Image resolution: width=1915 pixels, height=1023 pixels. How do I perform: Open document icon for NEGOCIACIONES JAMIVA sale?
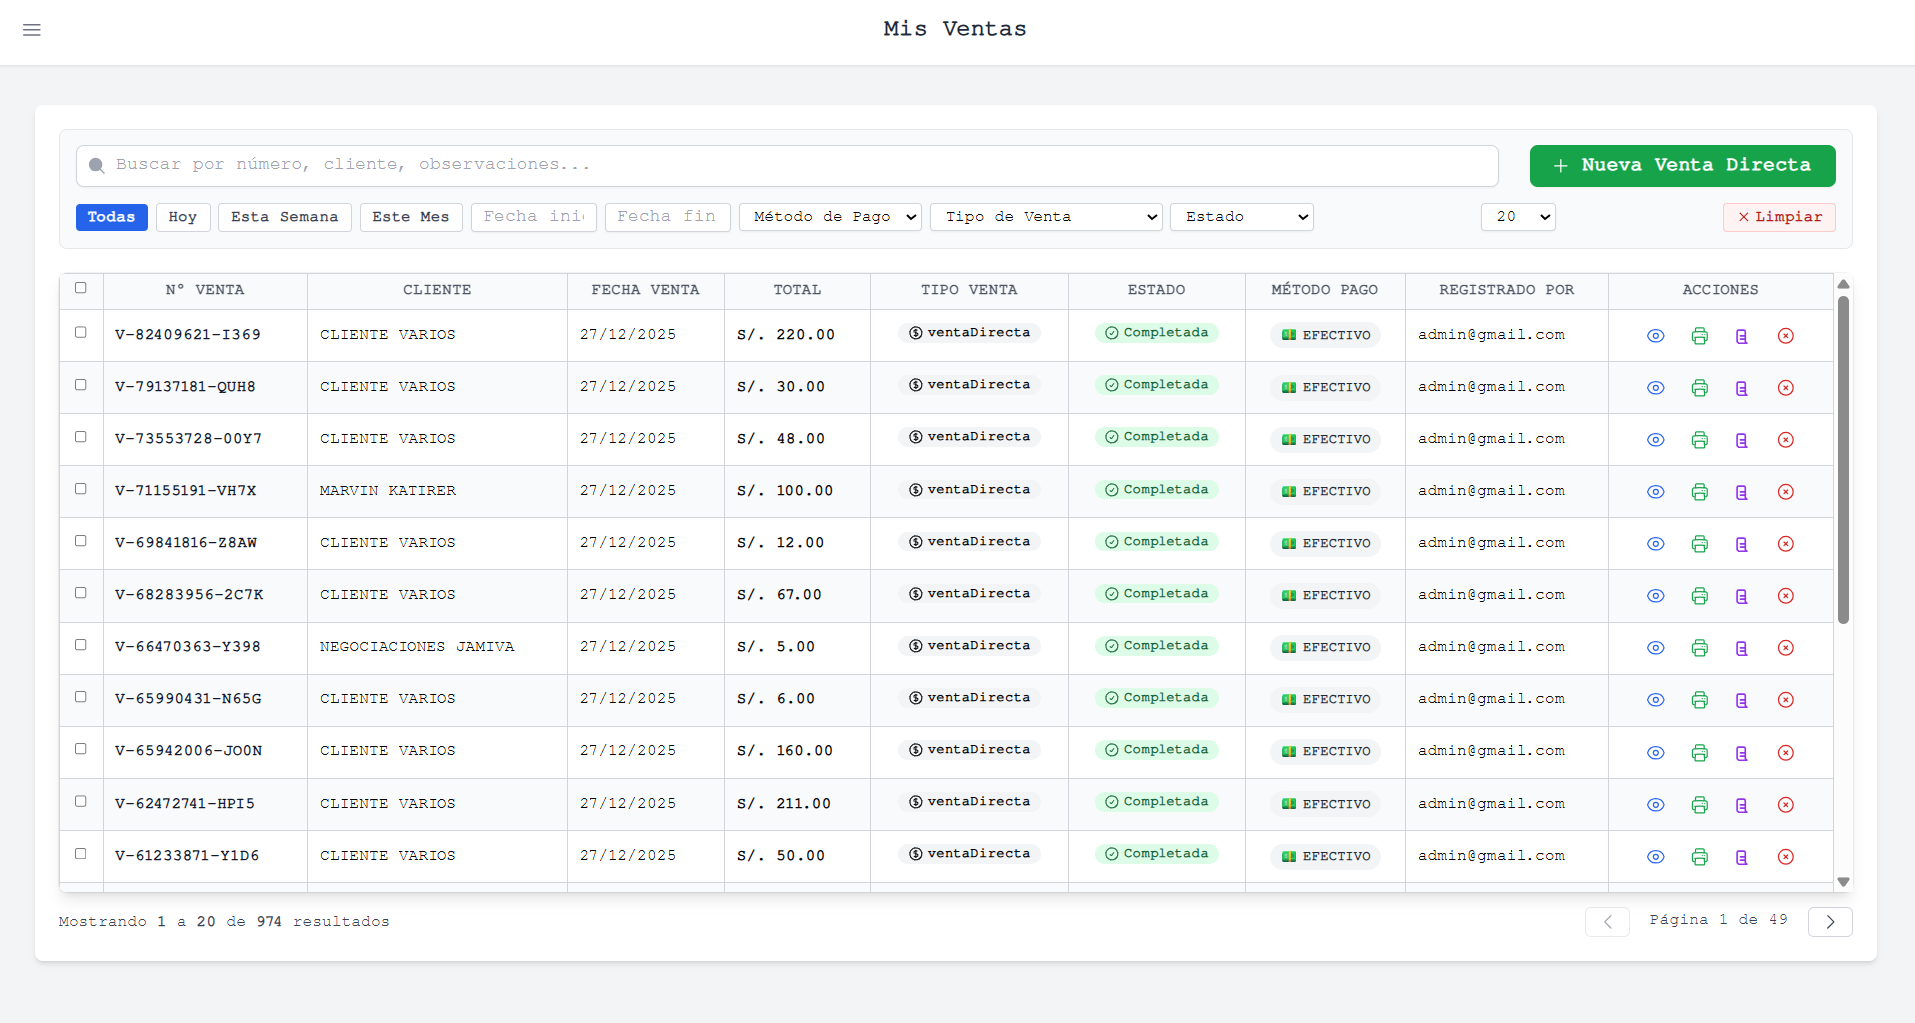(x=1742, y=648)
